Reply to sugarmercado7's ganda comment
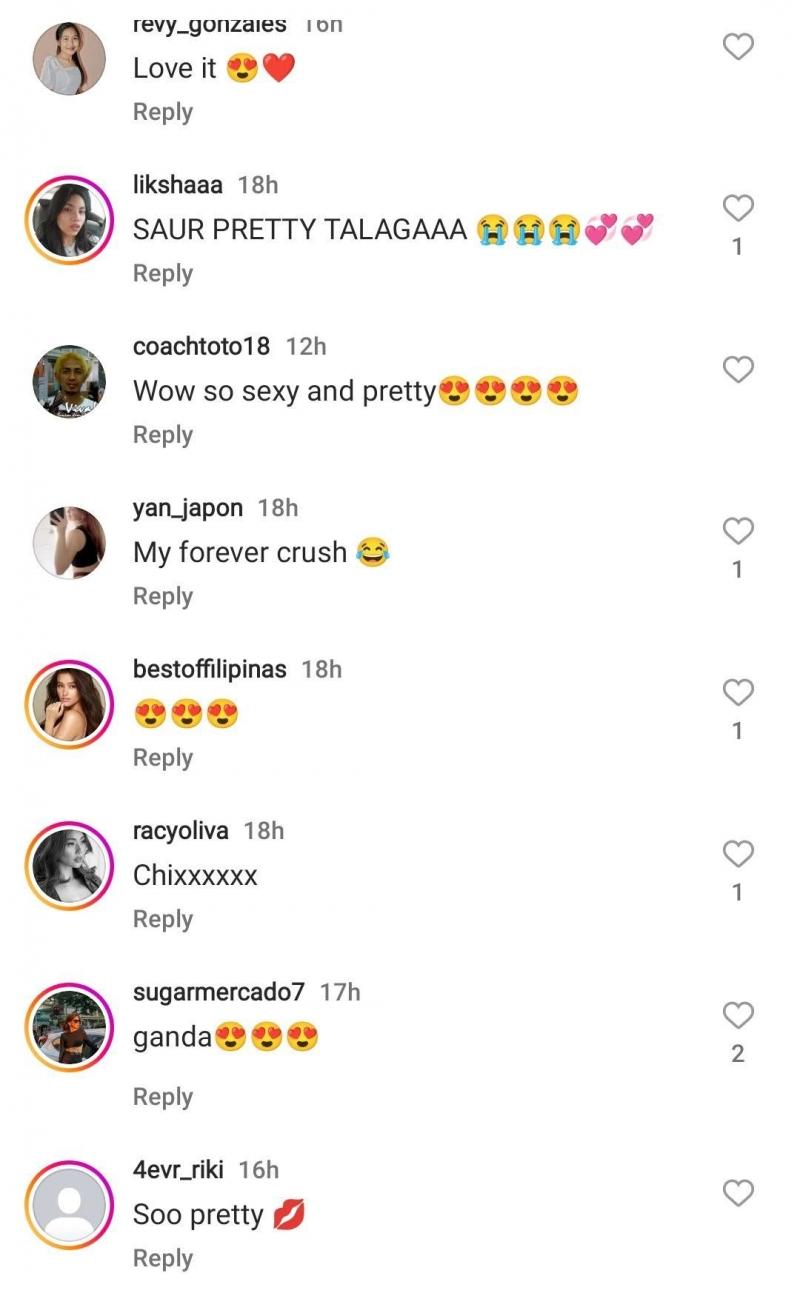 point(163,1097)
